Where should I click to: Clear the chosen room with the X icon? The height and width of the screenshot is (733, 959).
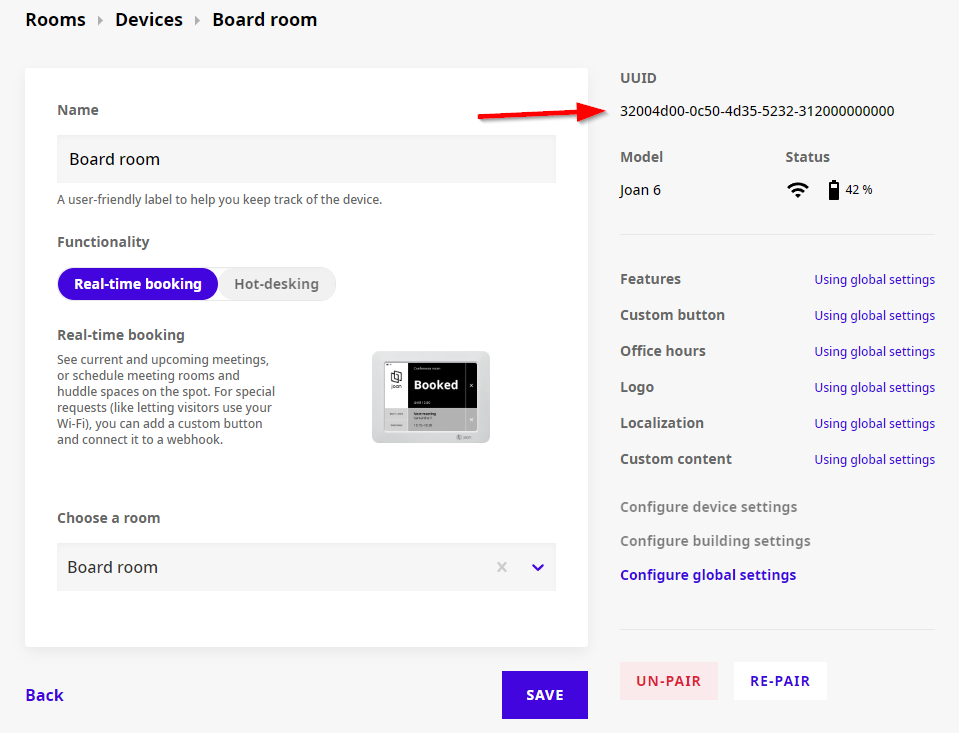[502, 567]
